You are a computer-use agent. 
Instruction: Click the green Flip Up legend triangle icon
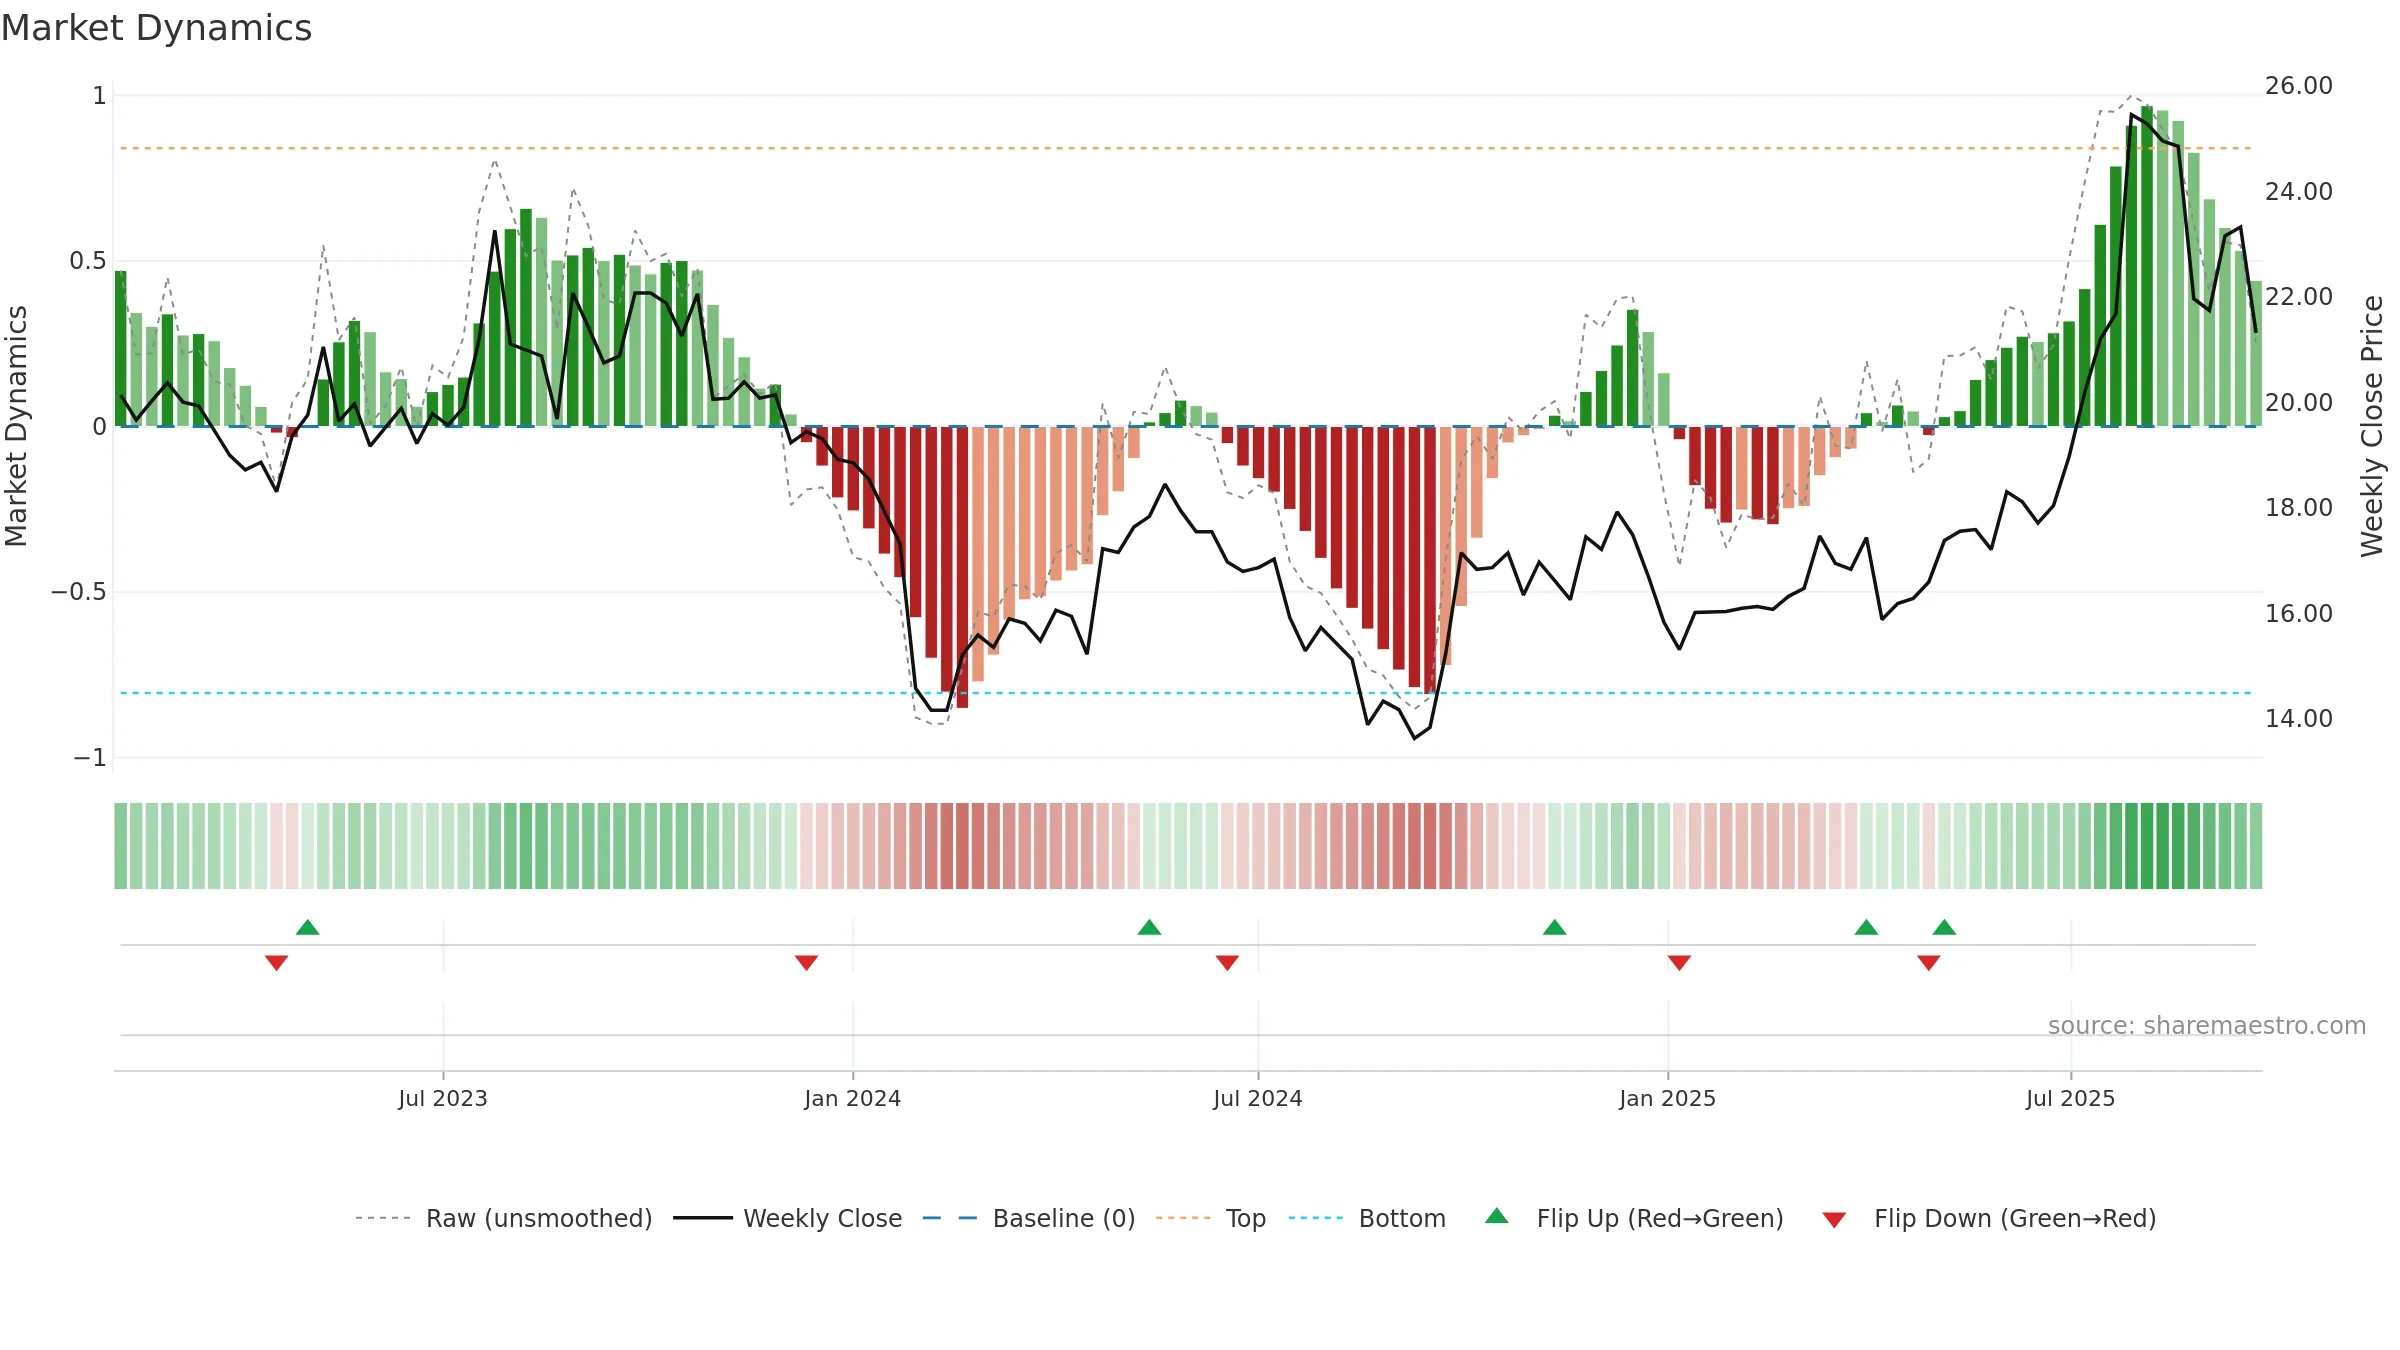click(1497, 1216)
